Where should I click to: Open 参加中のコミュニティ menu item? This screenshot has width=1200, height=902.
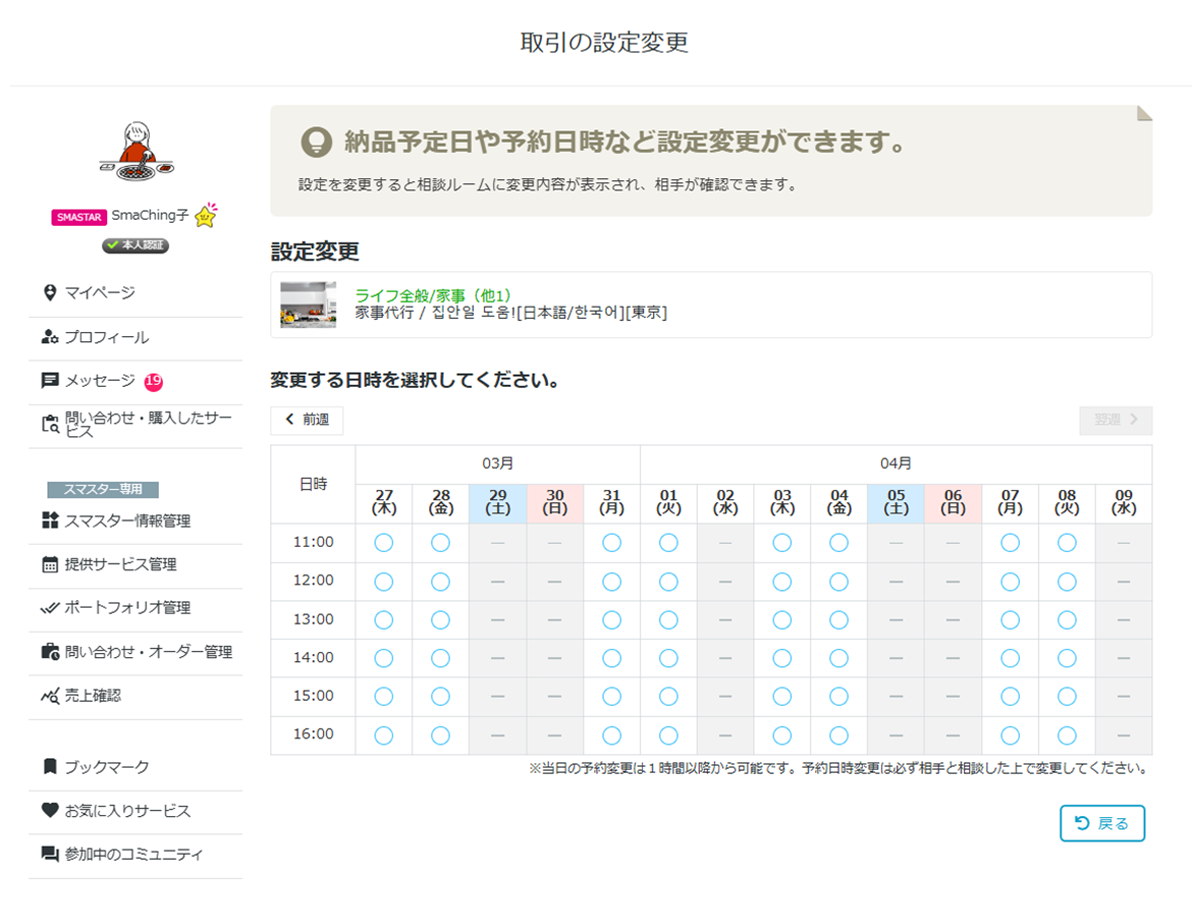pyautogui.click(x=133, y=855)
